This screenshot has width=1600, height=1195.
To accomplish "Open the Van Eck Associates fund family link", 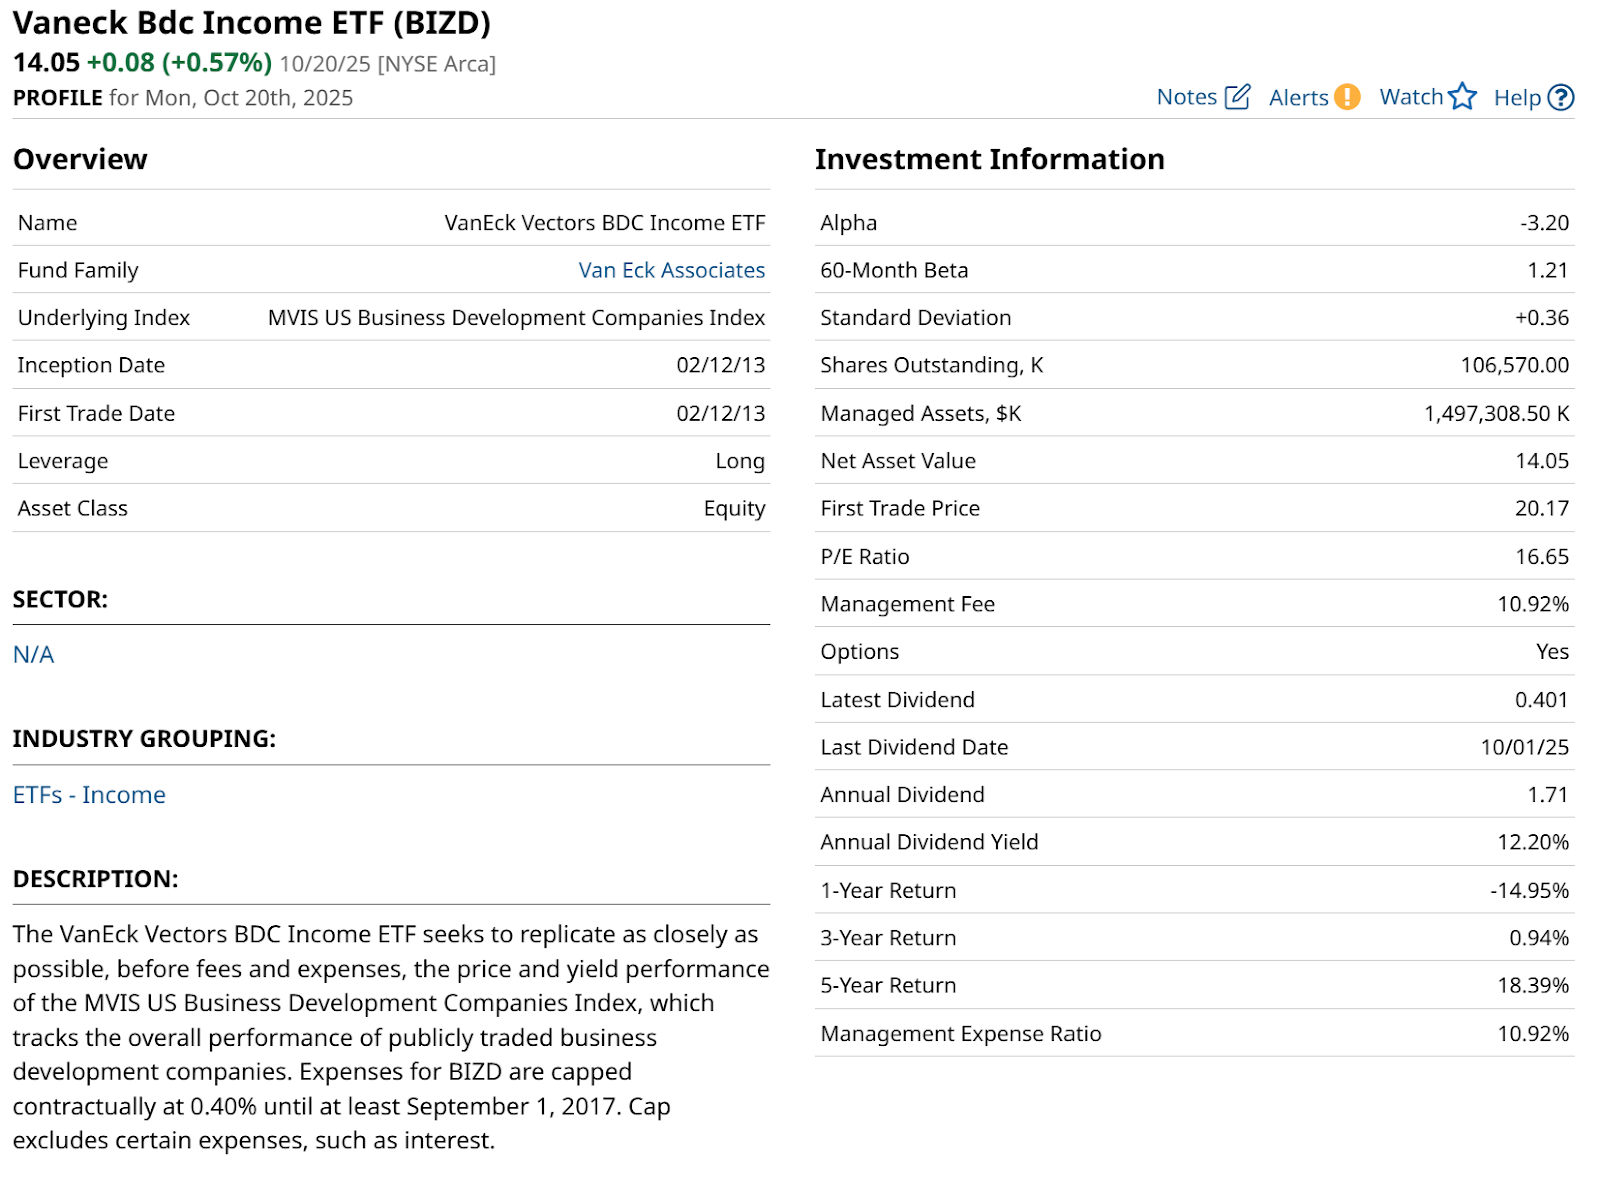I will click(x=671, y=270).
